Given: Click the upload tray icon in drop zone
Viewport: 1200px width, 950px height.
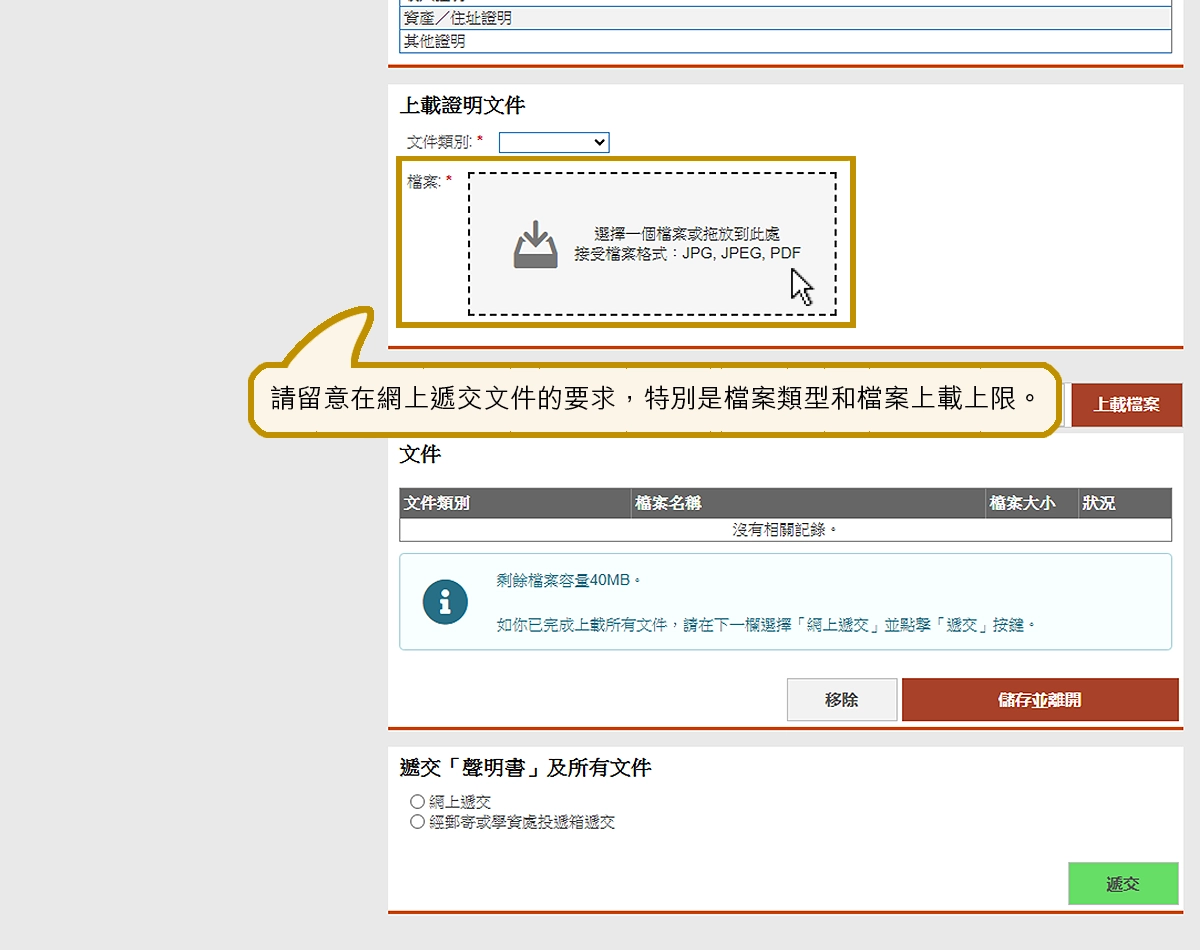Looking at the screenshot, I should pos(535,245).
